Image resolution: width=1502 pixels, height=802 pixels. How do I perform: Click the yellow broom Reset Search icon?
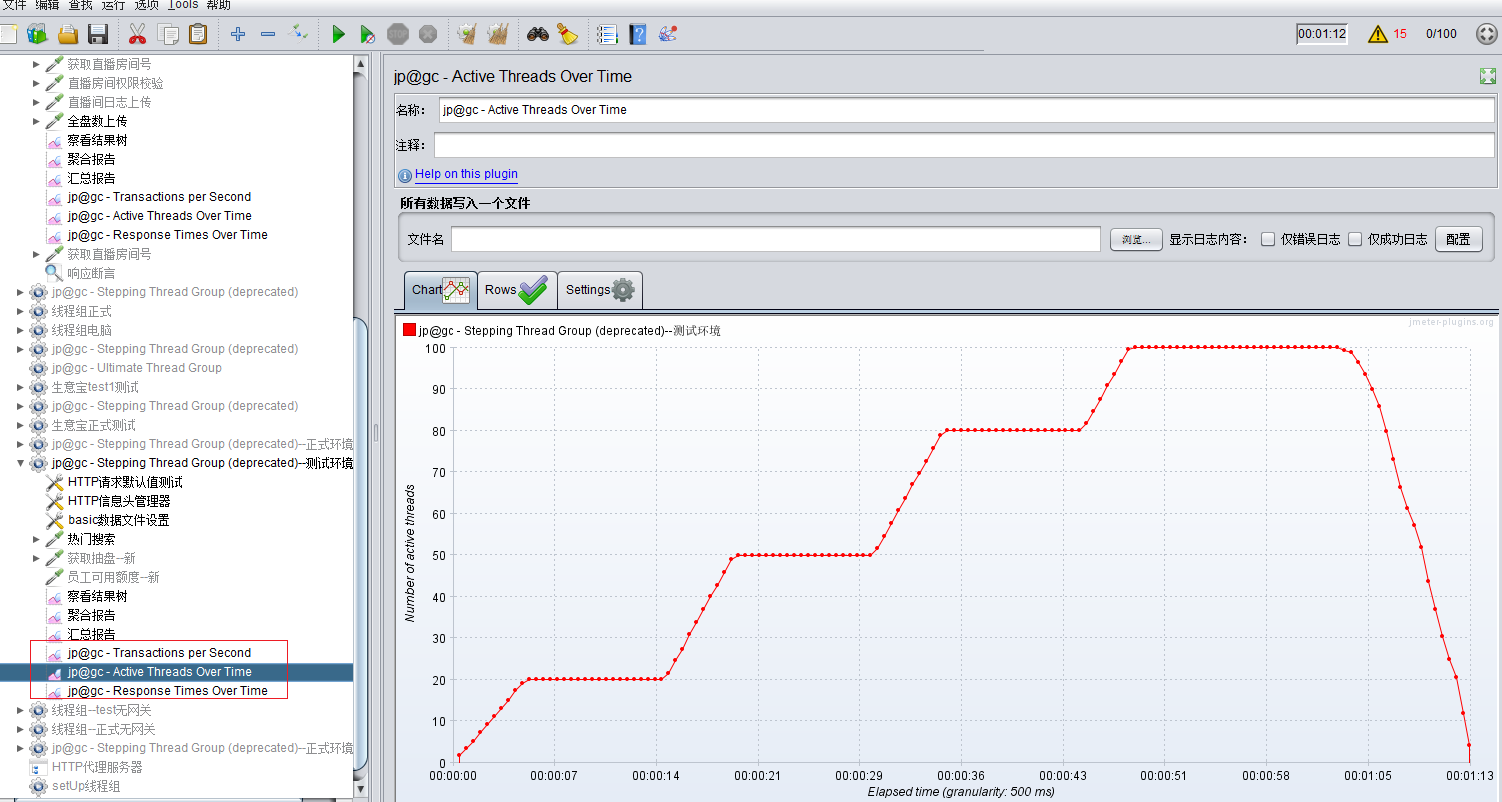568,34
